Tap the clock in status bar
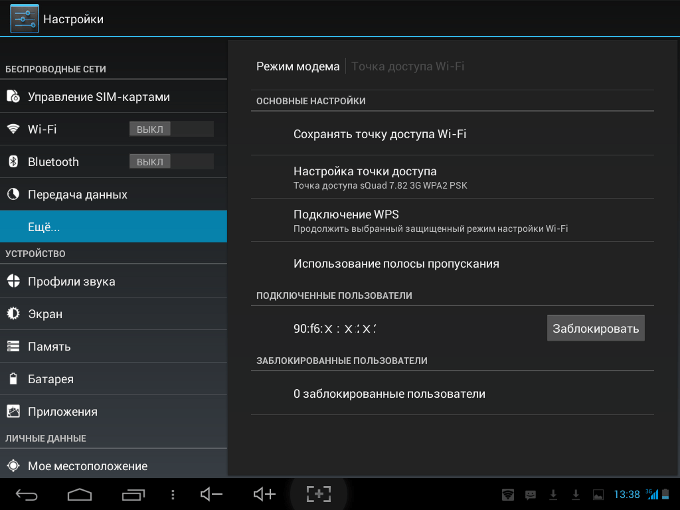Viewport: 680px width, 510px height. tap(627, 494)
